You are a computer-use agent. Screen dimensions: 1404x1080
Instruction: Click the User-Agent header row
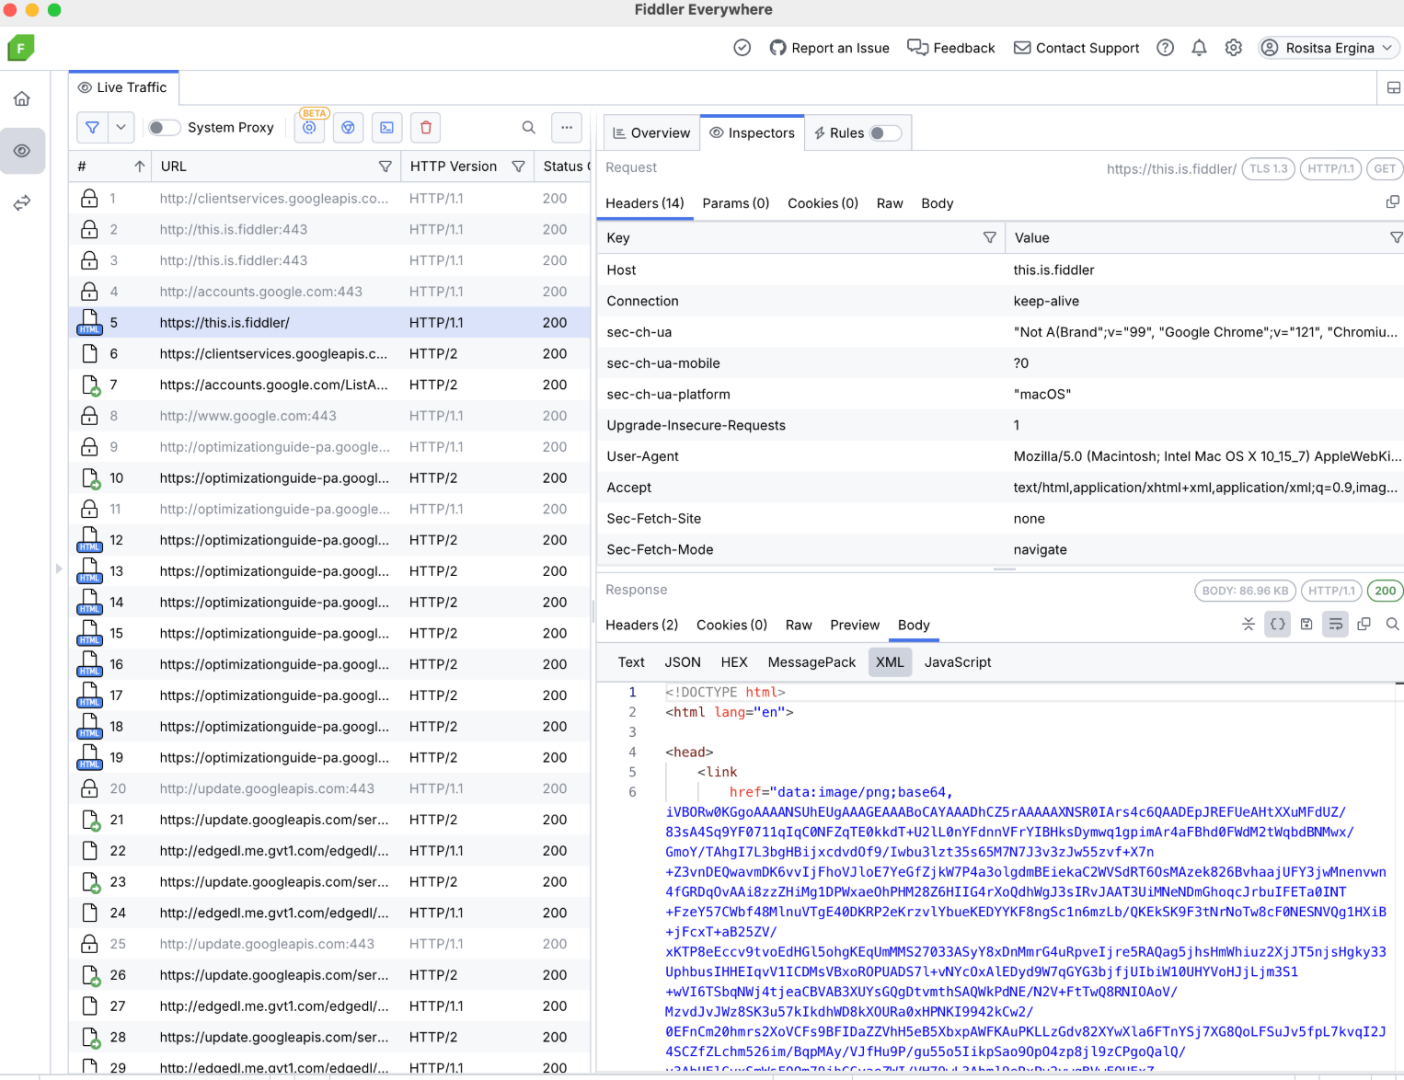[1001, 456]
